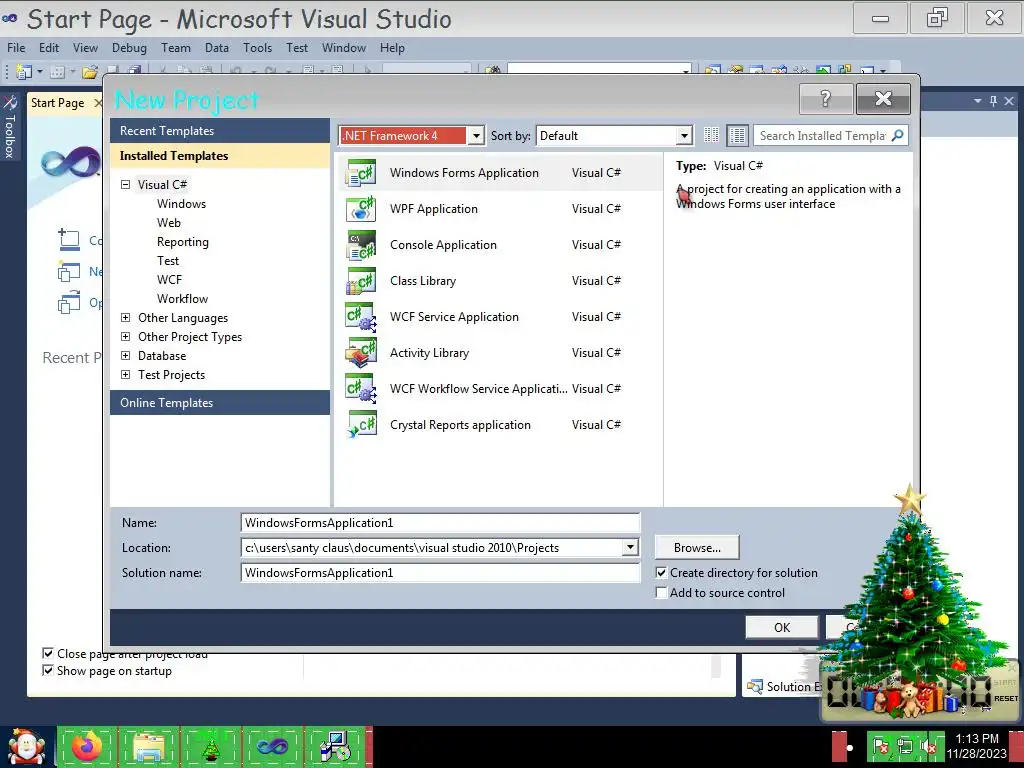Launch Firefox from the taskbar
This screenshot has width=1024, height=768.
click(87, 746)
